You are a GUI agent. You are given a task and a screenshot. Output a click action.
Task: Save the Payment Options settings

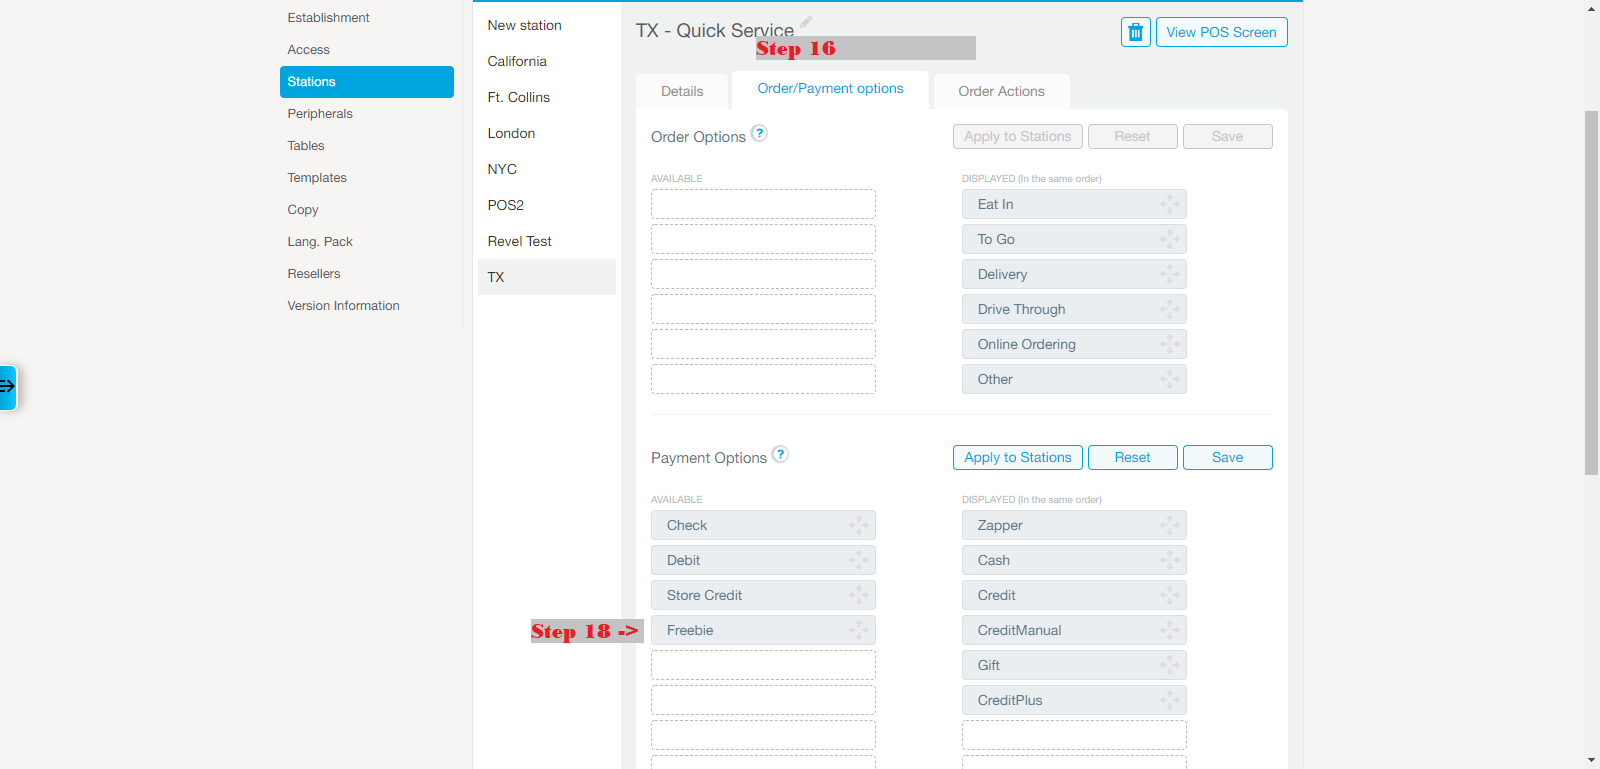tap(1227, 457)
